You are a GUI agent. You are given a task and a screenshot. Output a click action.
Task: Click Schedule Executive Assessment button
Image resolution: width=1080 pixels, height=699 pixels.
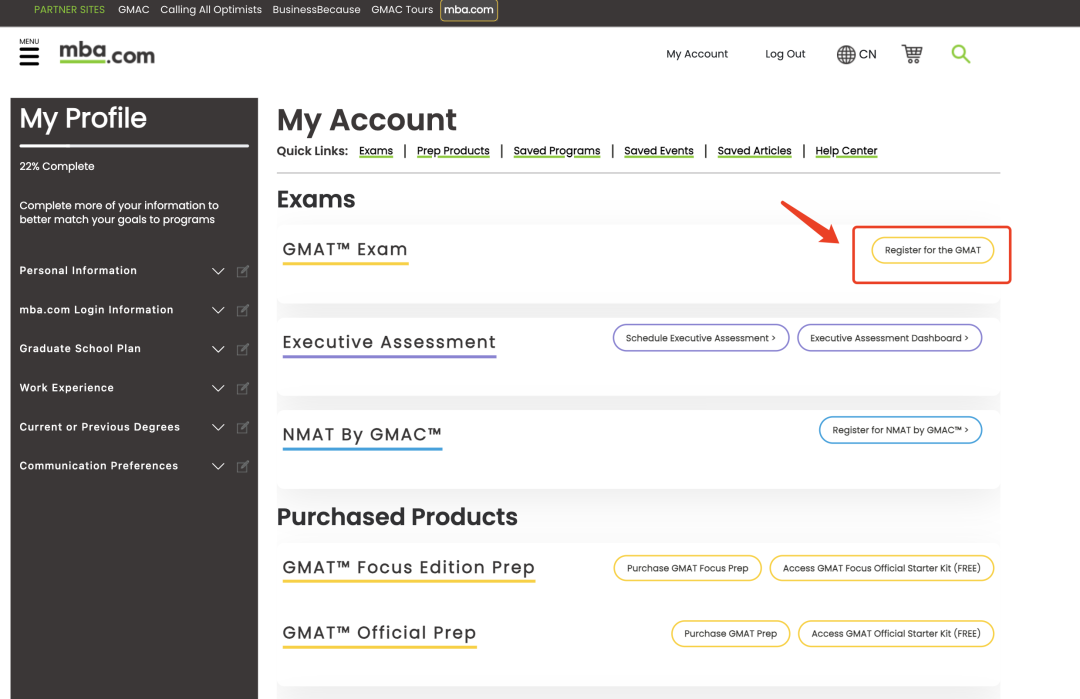pos(700,338)
